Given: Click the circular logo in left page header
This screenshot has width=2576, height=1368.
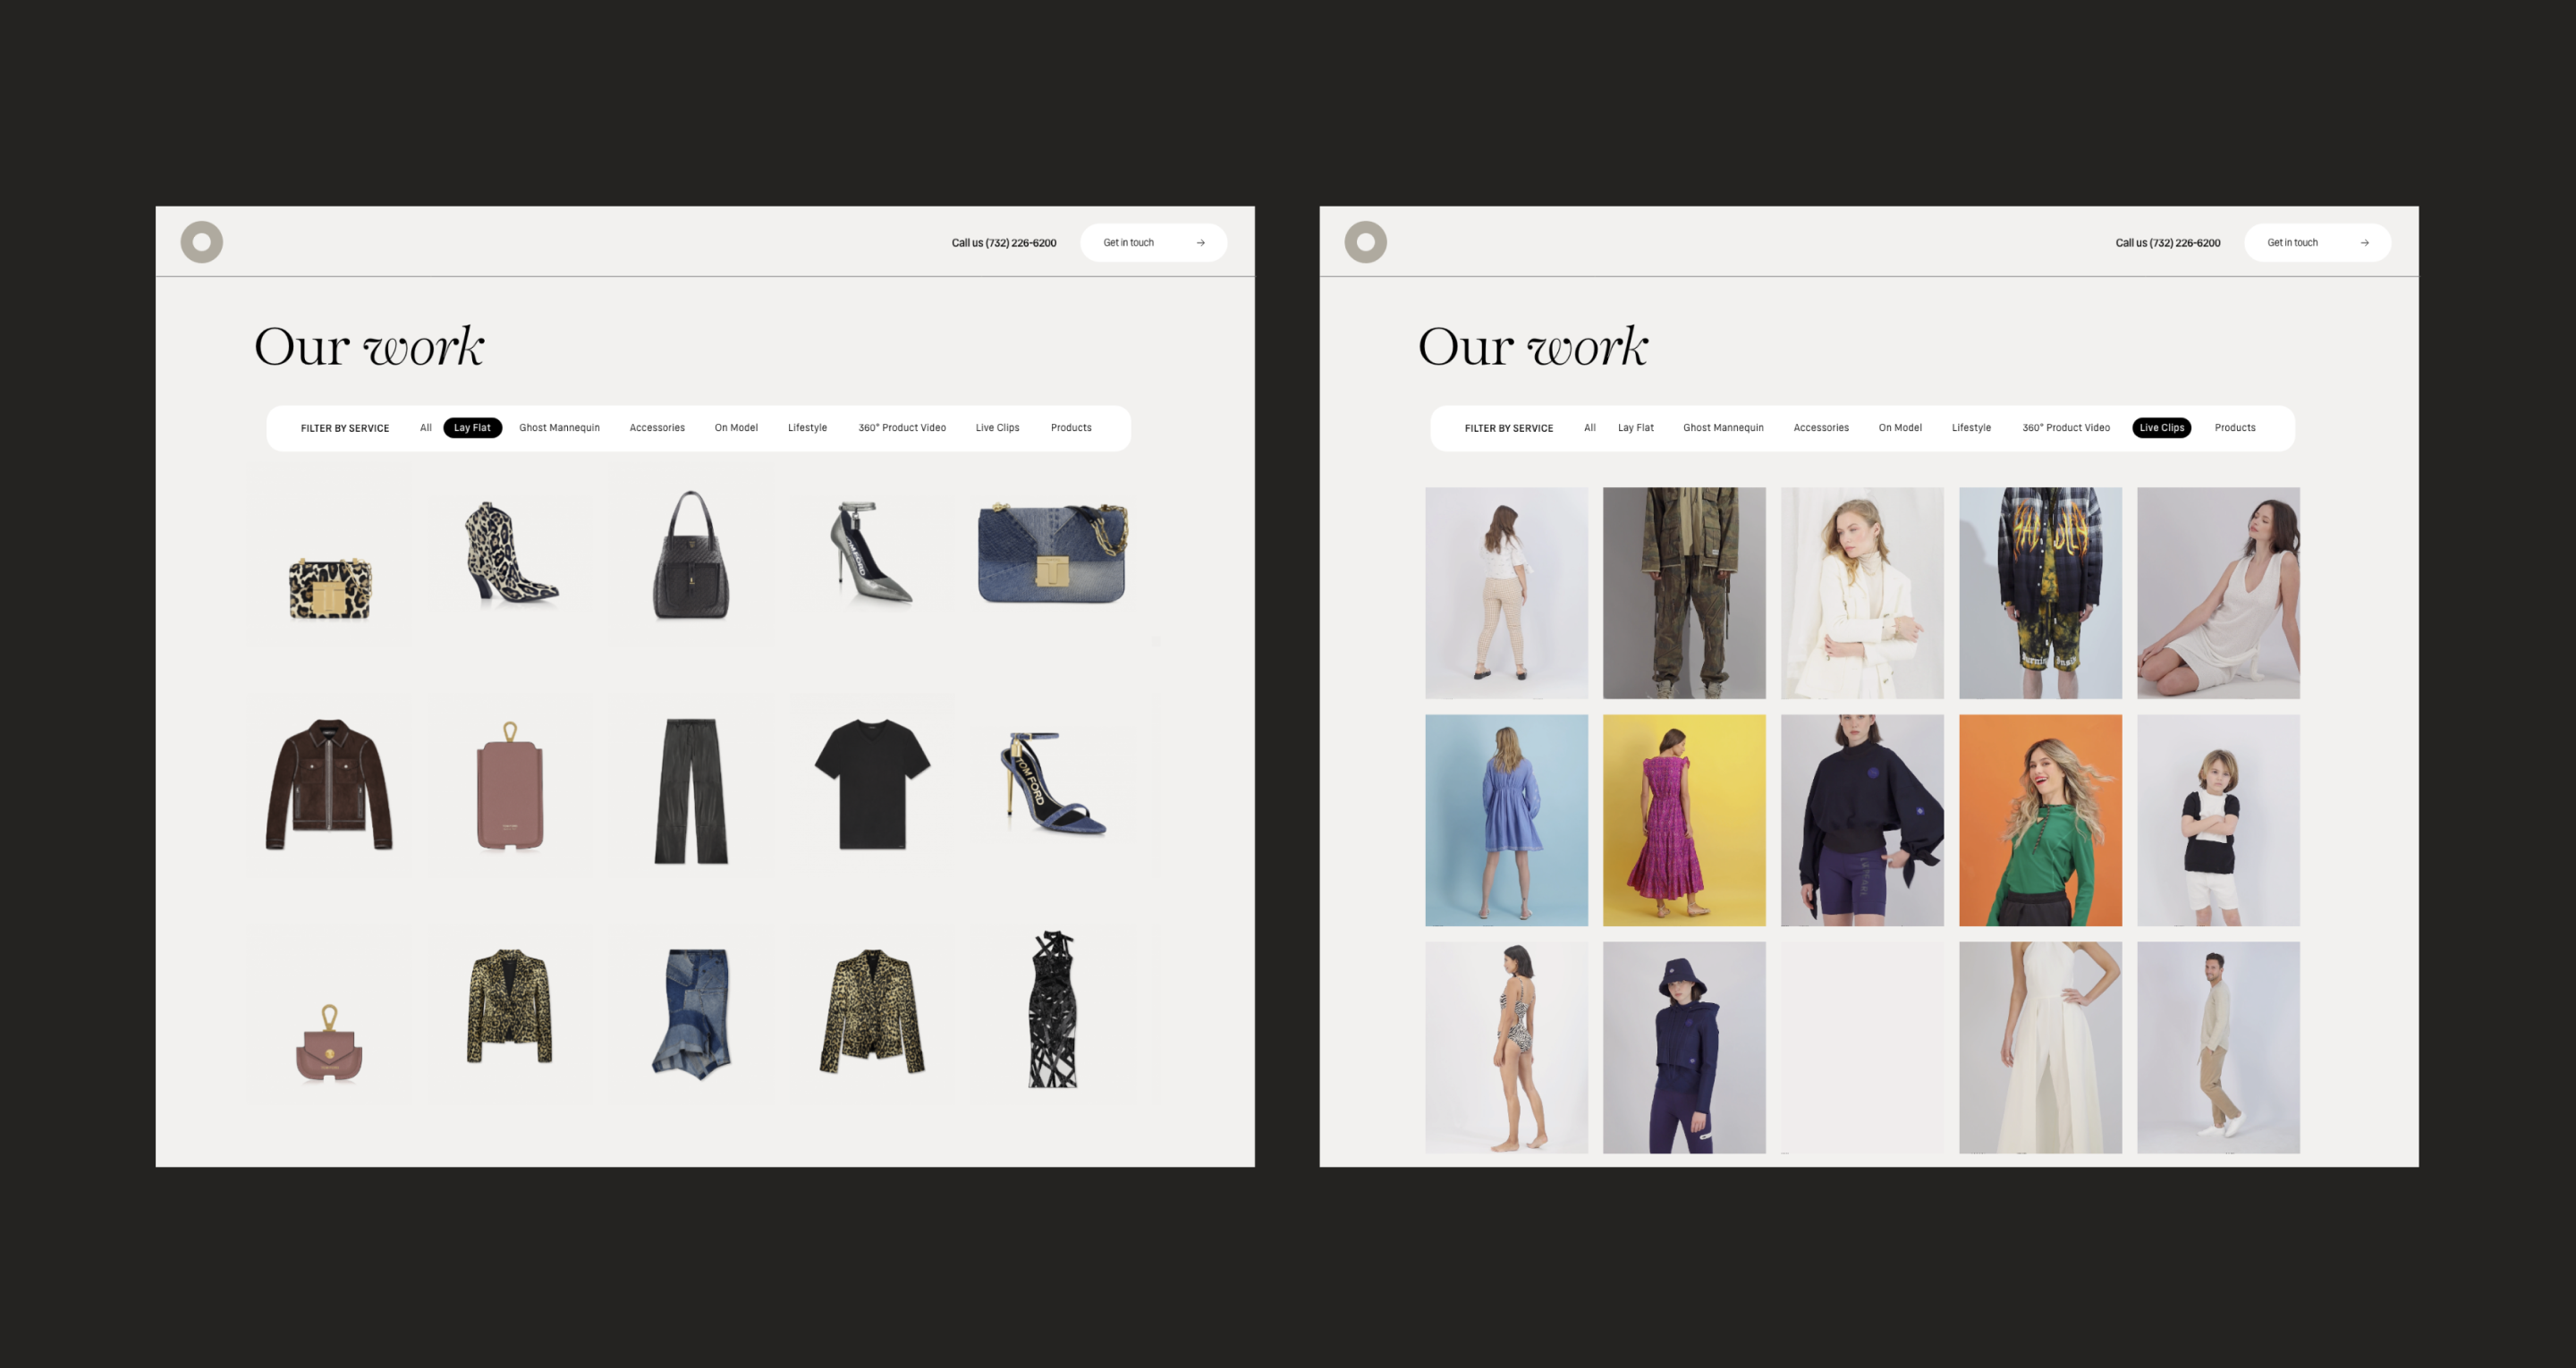Looking at the screenshot, I should (201, 242).
